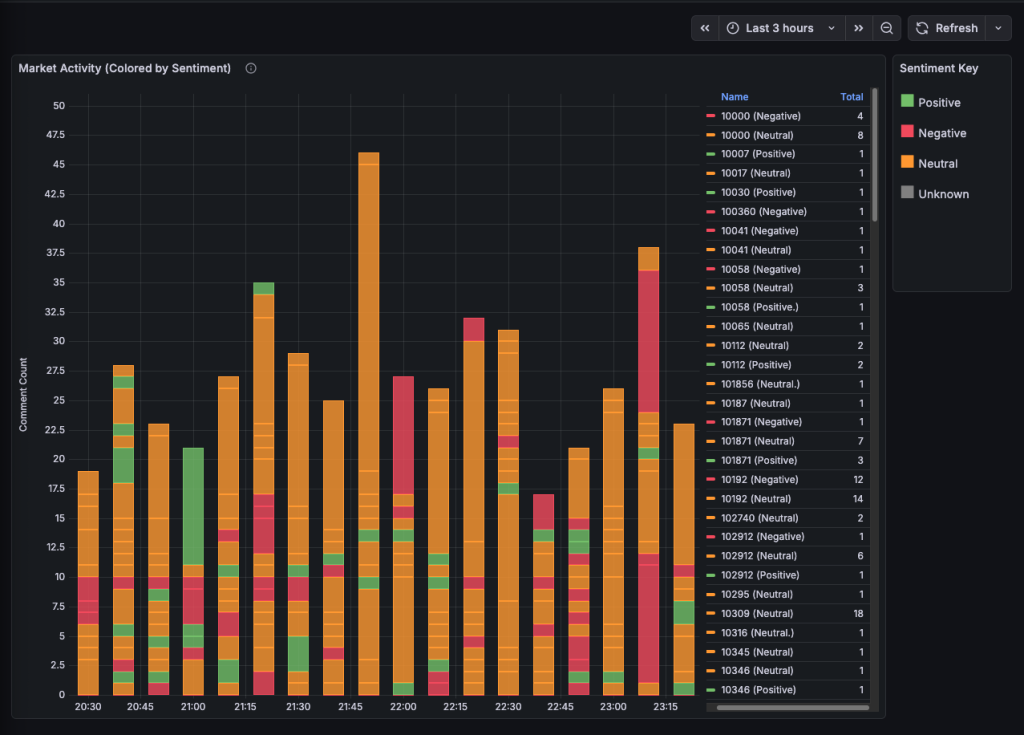Sort legend by the Total column header
This screenshot has height=735, width=1024.
(x=851, y=97)
